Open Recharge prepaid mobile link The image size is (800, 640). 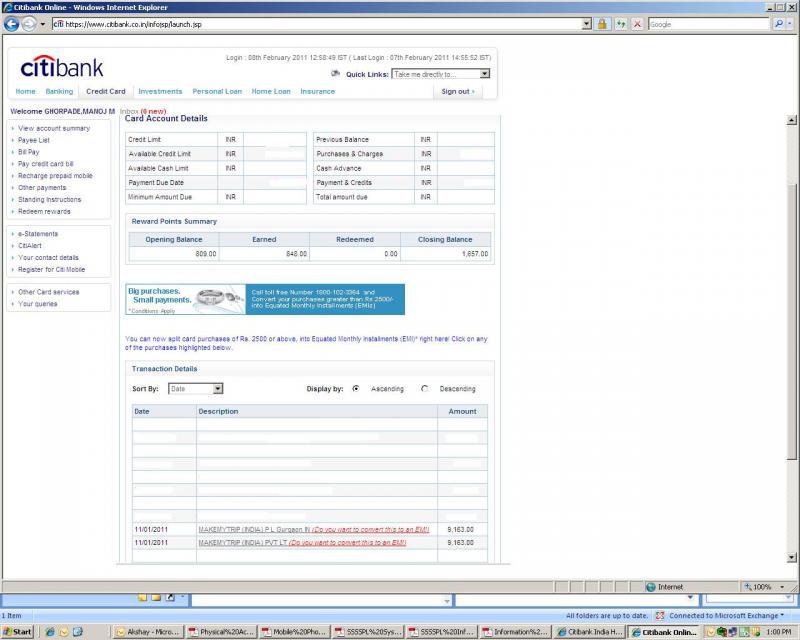pyautogui.click(x=55, y=176)
